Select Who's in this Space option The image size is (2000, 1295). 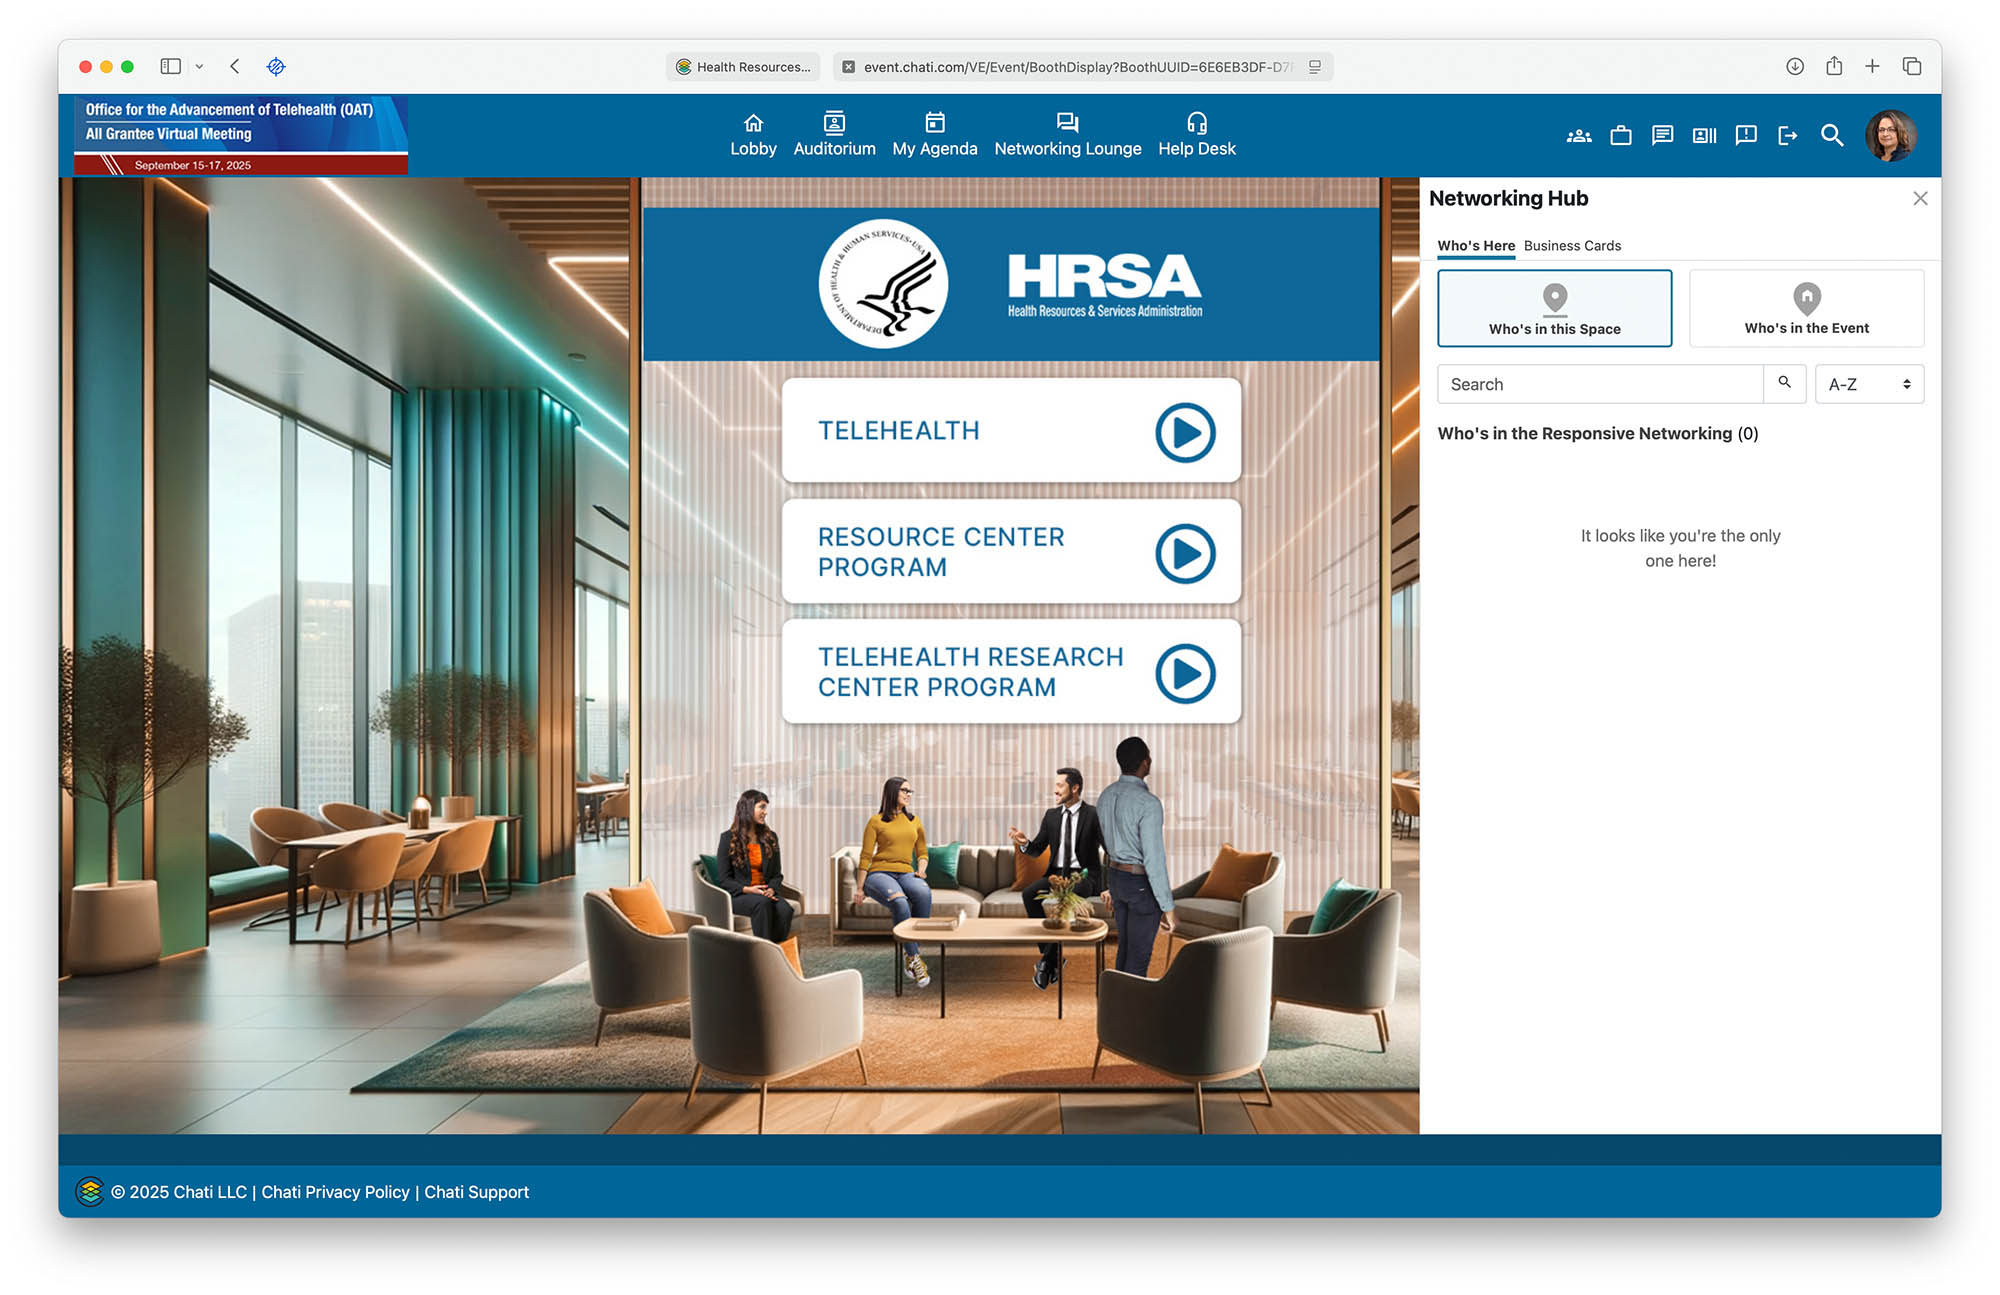pos(1554,309)
